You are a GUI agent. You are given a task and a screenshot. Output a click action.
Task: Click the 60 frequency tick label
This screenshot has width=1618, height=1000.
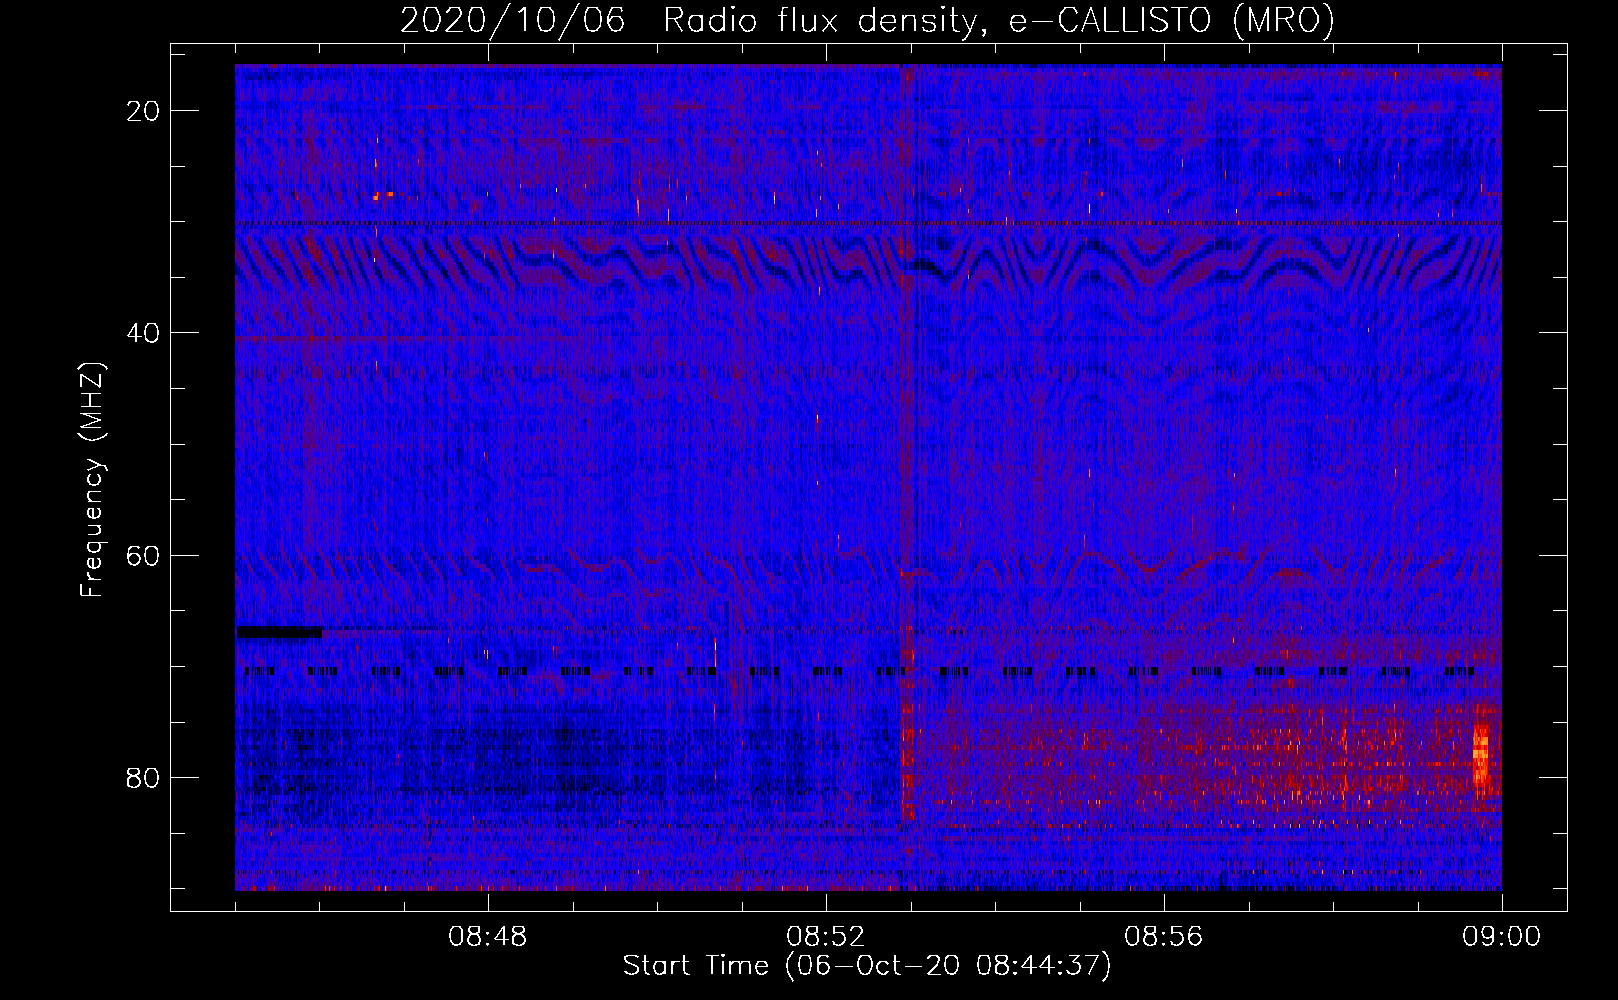click(x=144, y=555)
